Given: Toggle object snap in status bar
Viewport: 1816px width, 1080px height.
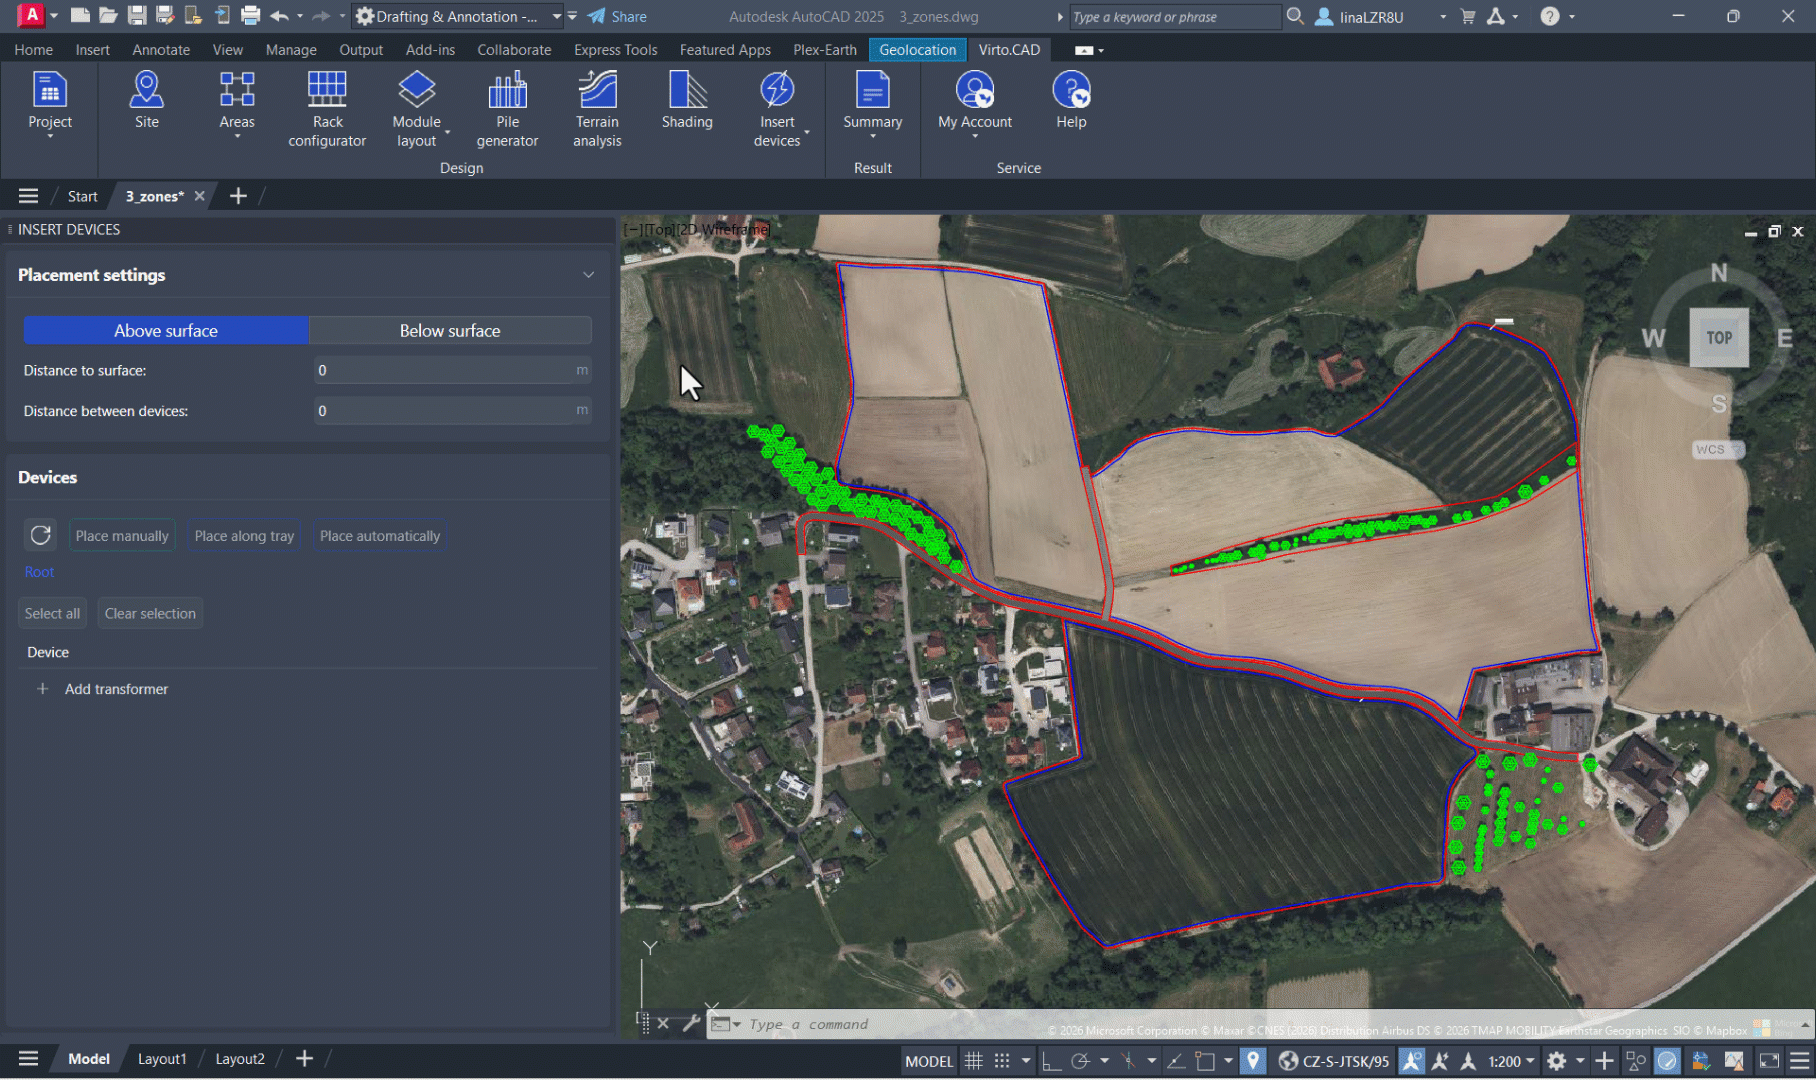Looking at the screenshot, I should tap(1205, 1061).
